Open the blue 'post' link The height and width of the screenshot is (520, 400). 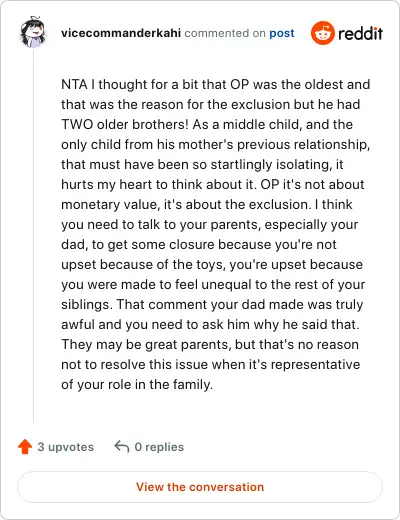click(x=282, y=33)
